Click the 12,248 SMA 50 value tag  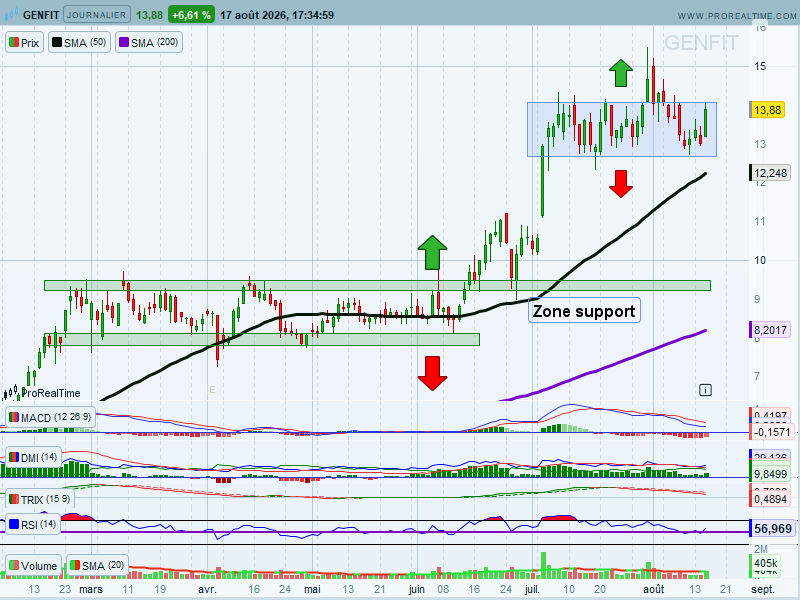[x=769, y=173]
